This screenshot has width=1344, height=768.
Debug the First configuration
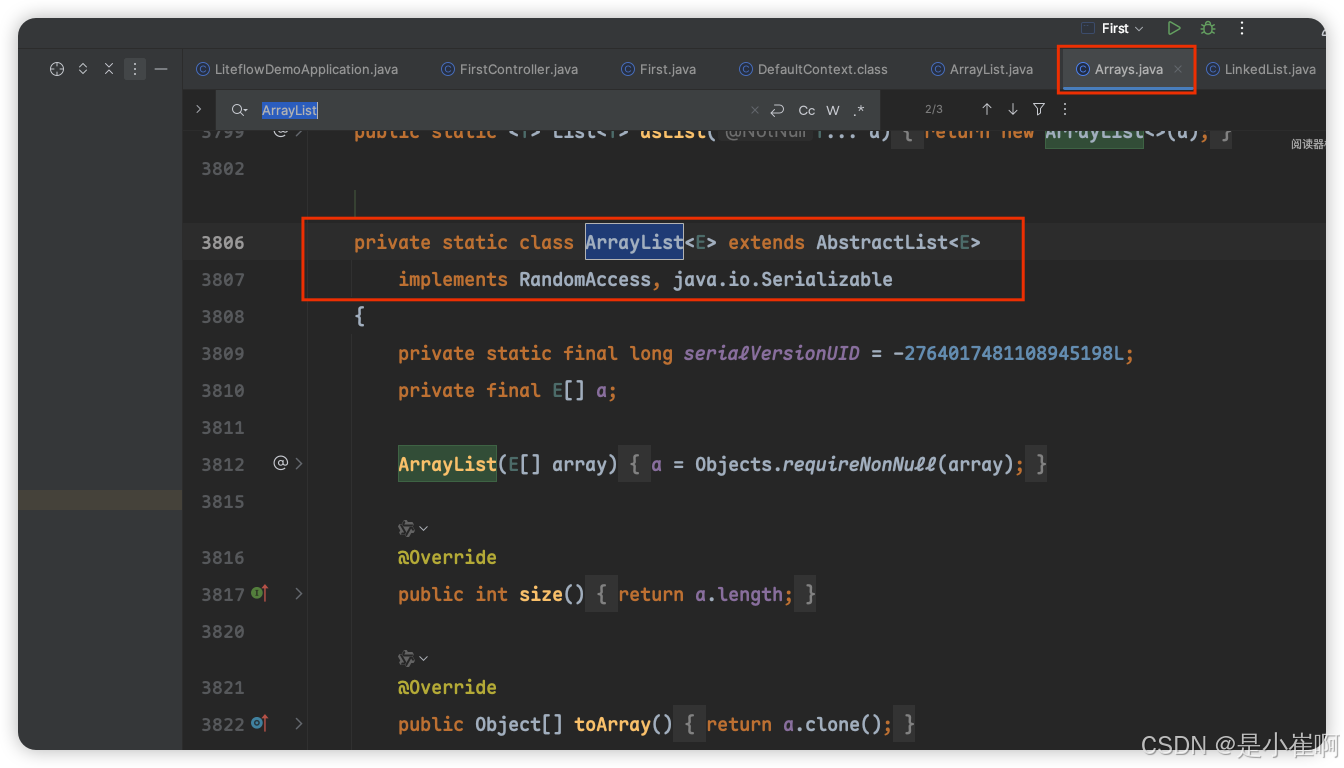coord(1208,28)
